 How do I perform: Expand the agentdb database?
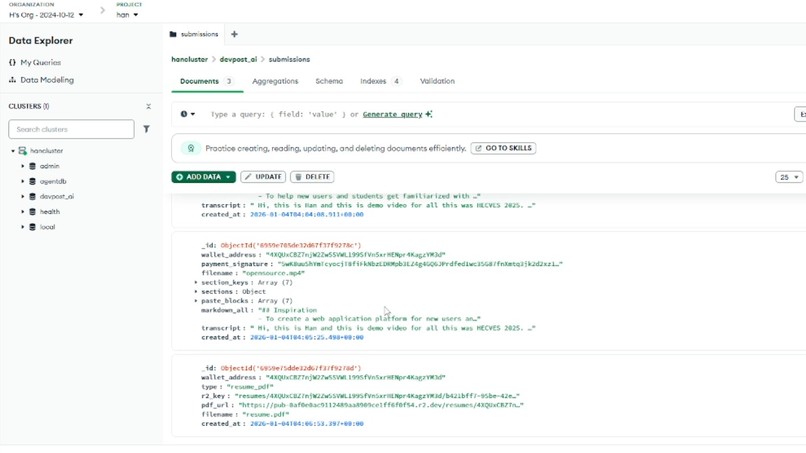[23, 182]
